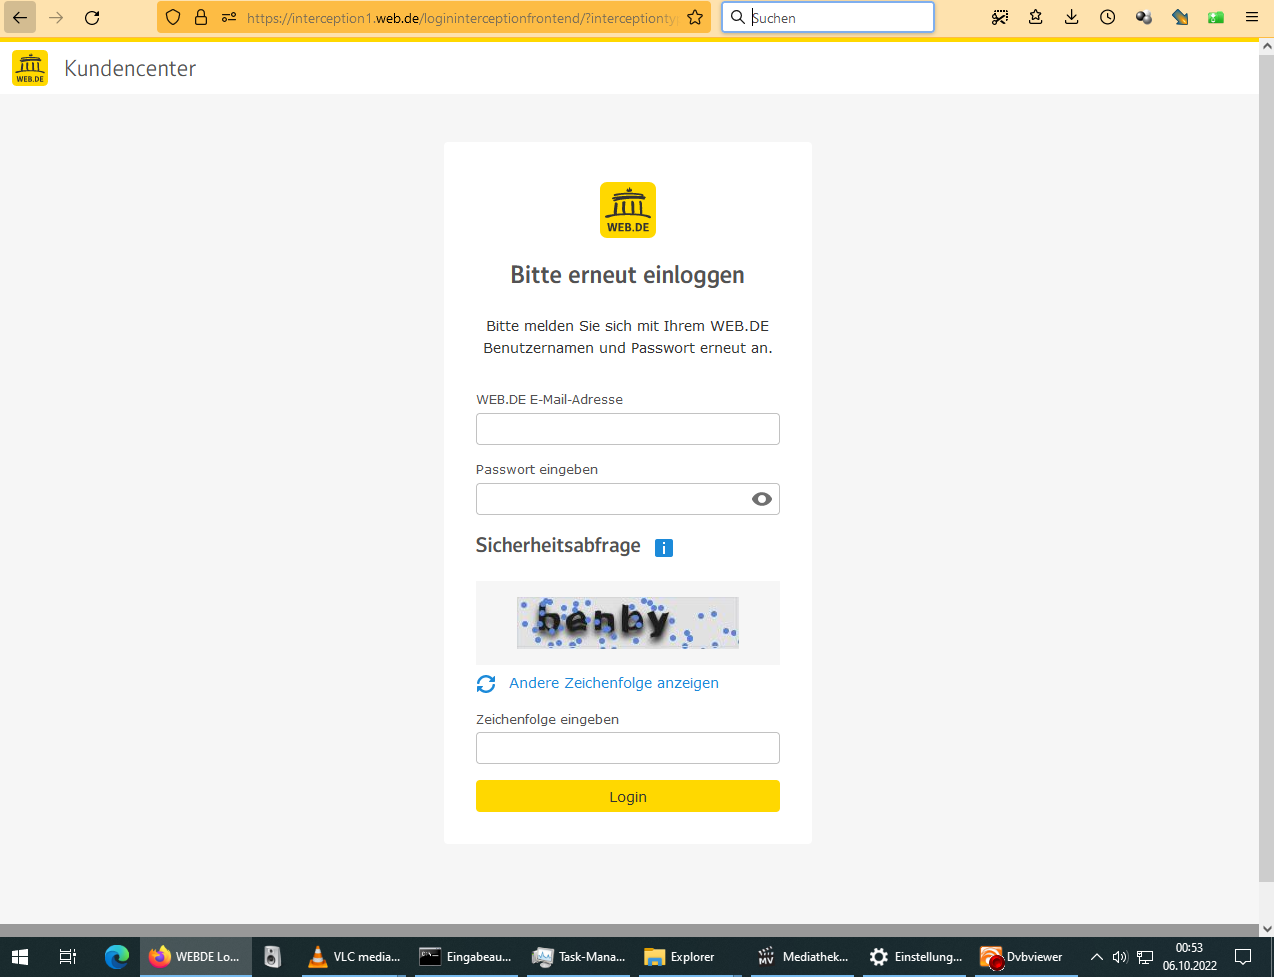The image size is (1274, 977).
Task: Bookmark this page with the star
Action: pyautogui.click(x=695, y=17)
